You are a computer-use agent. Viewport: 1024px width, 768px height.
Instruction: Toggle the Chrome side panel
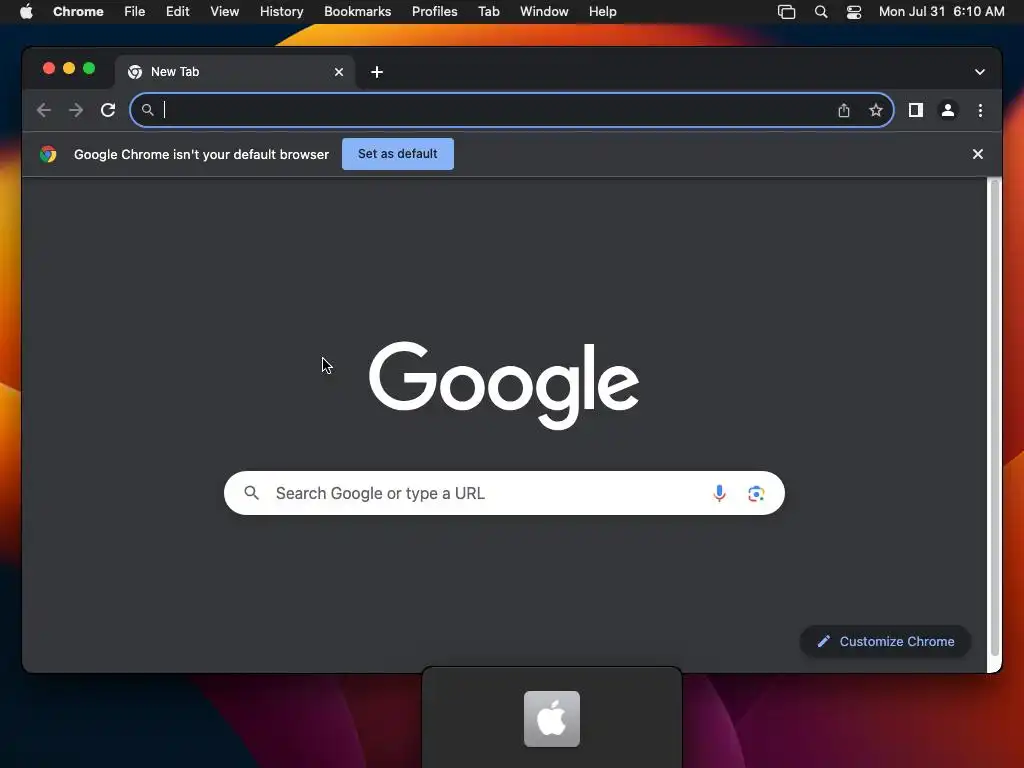click(x=916, y=110)
